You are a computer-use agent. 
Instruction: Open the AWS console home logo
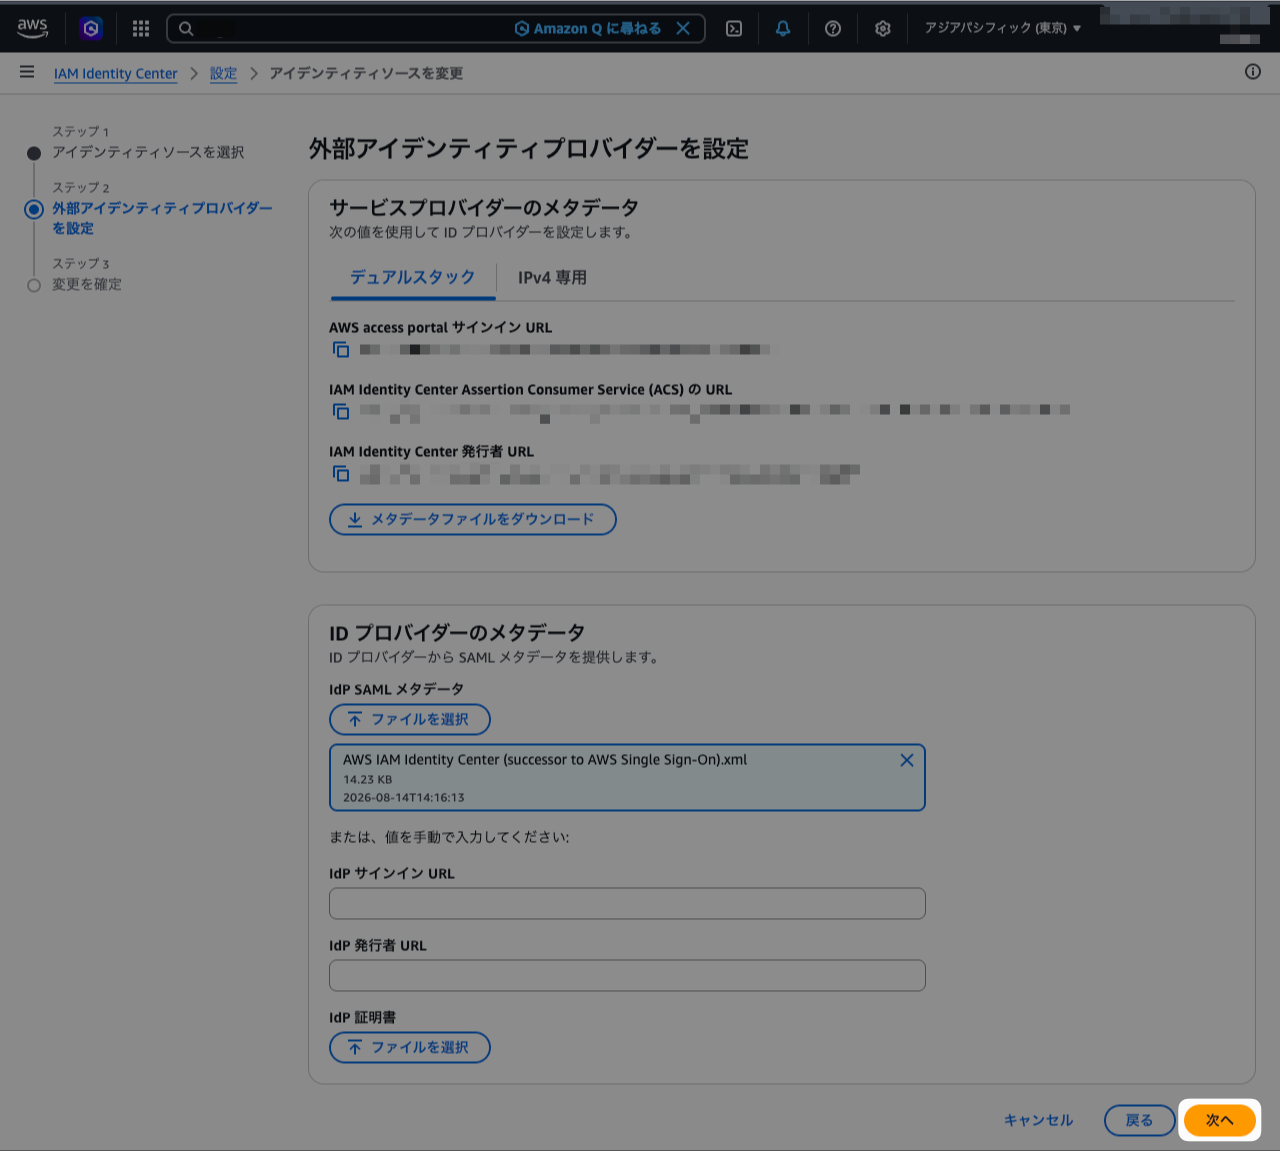tap(32, 28)
